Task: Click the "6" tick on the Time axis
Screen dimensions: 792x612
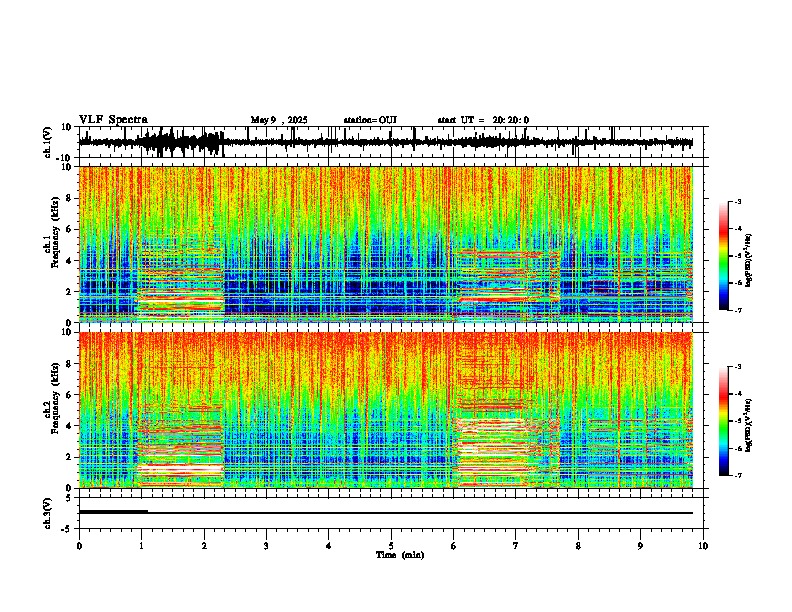Action: [454, 546]
